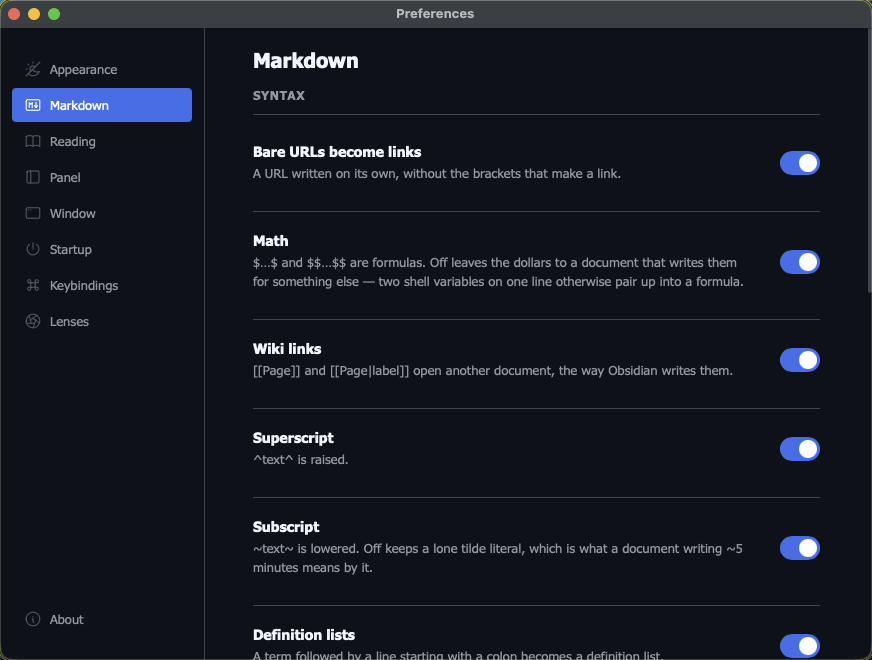
Task: Toggle the Subscript switch
Action: pos(799,548)
